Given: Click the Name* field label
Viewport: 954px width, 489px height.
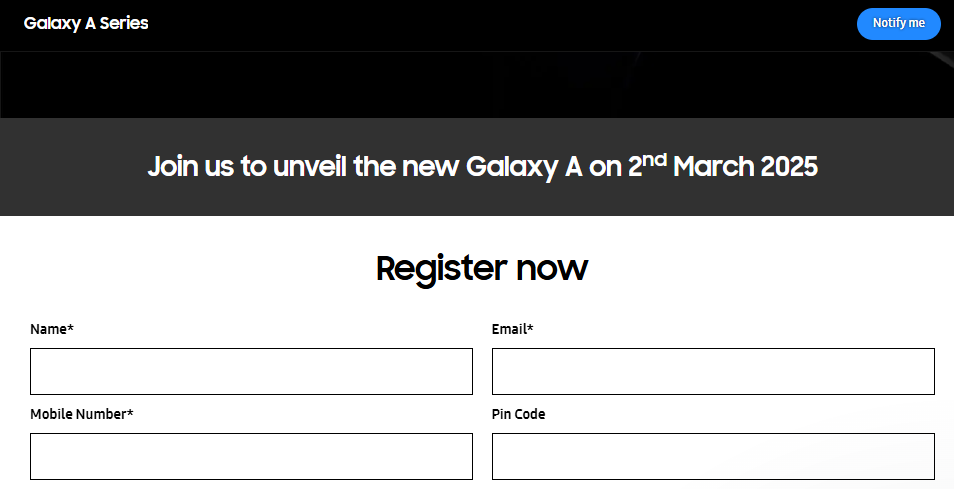Looking at the screenshot, I should click(x=52, y=329).
